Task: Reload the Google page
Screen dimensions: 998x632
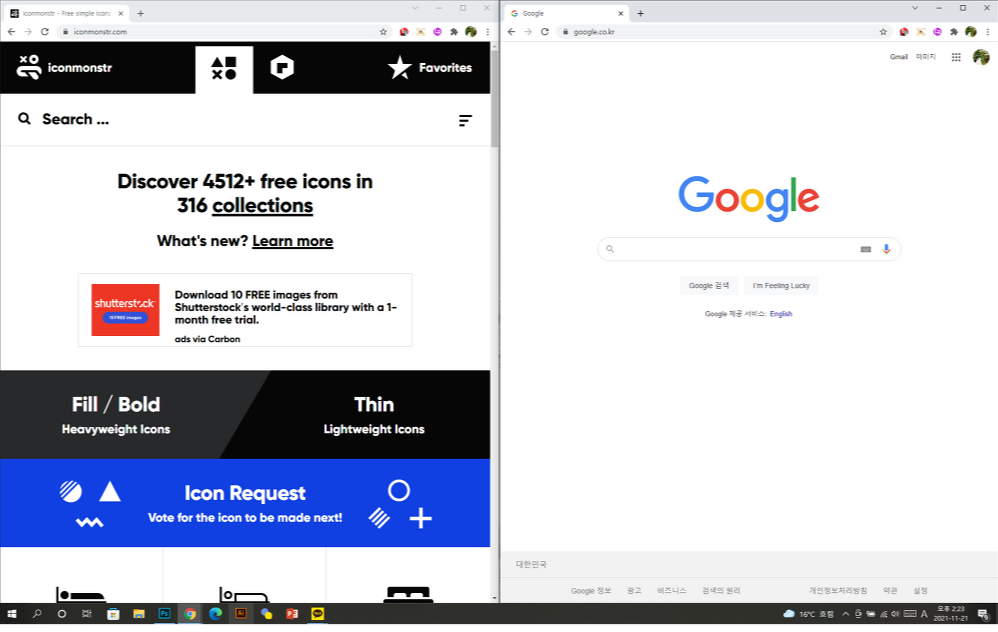Action: [545, 31]
